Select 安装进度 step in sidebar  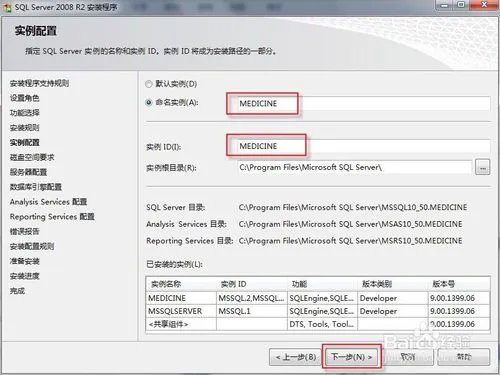pos(24,276)
